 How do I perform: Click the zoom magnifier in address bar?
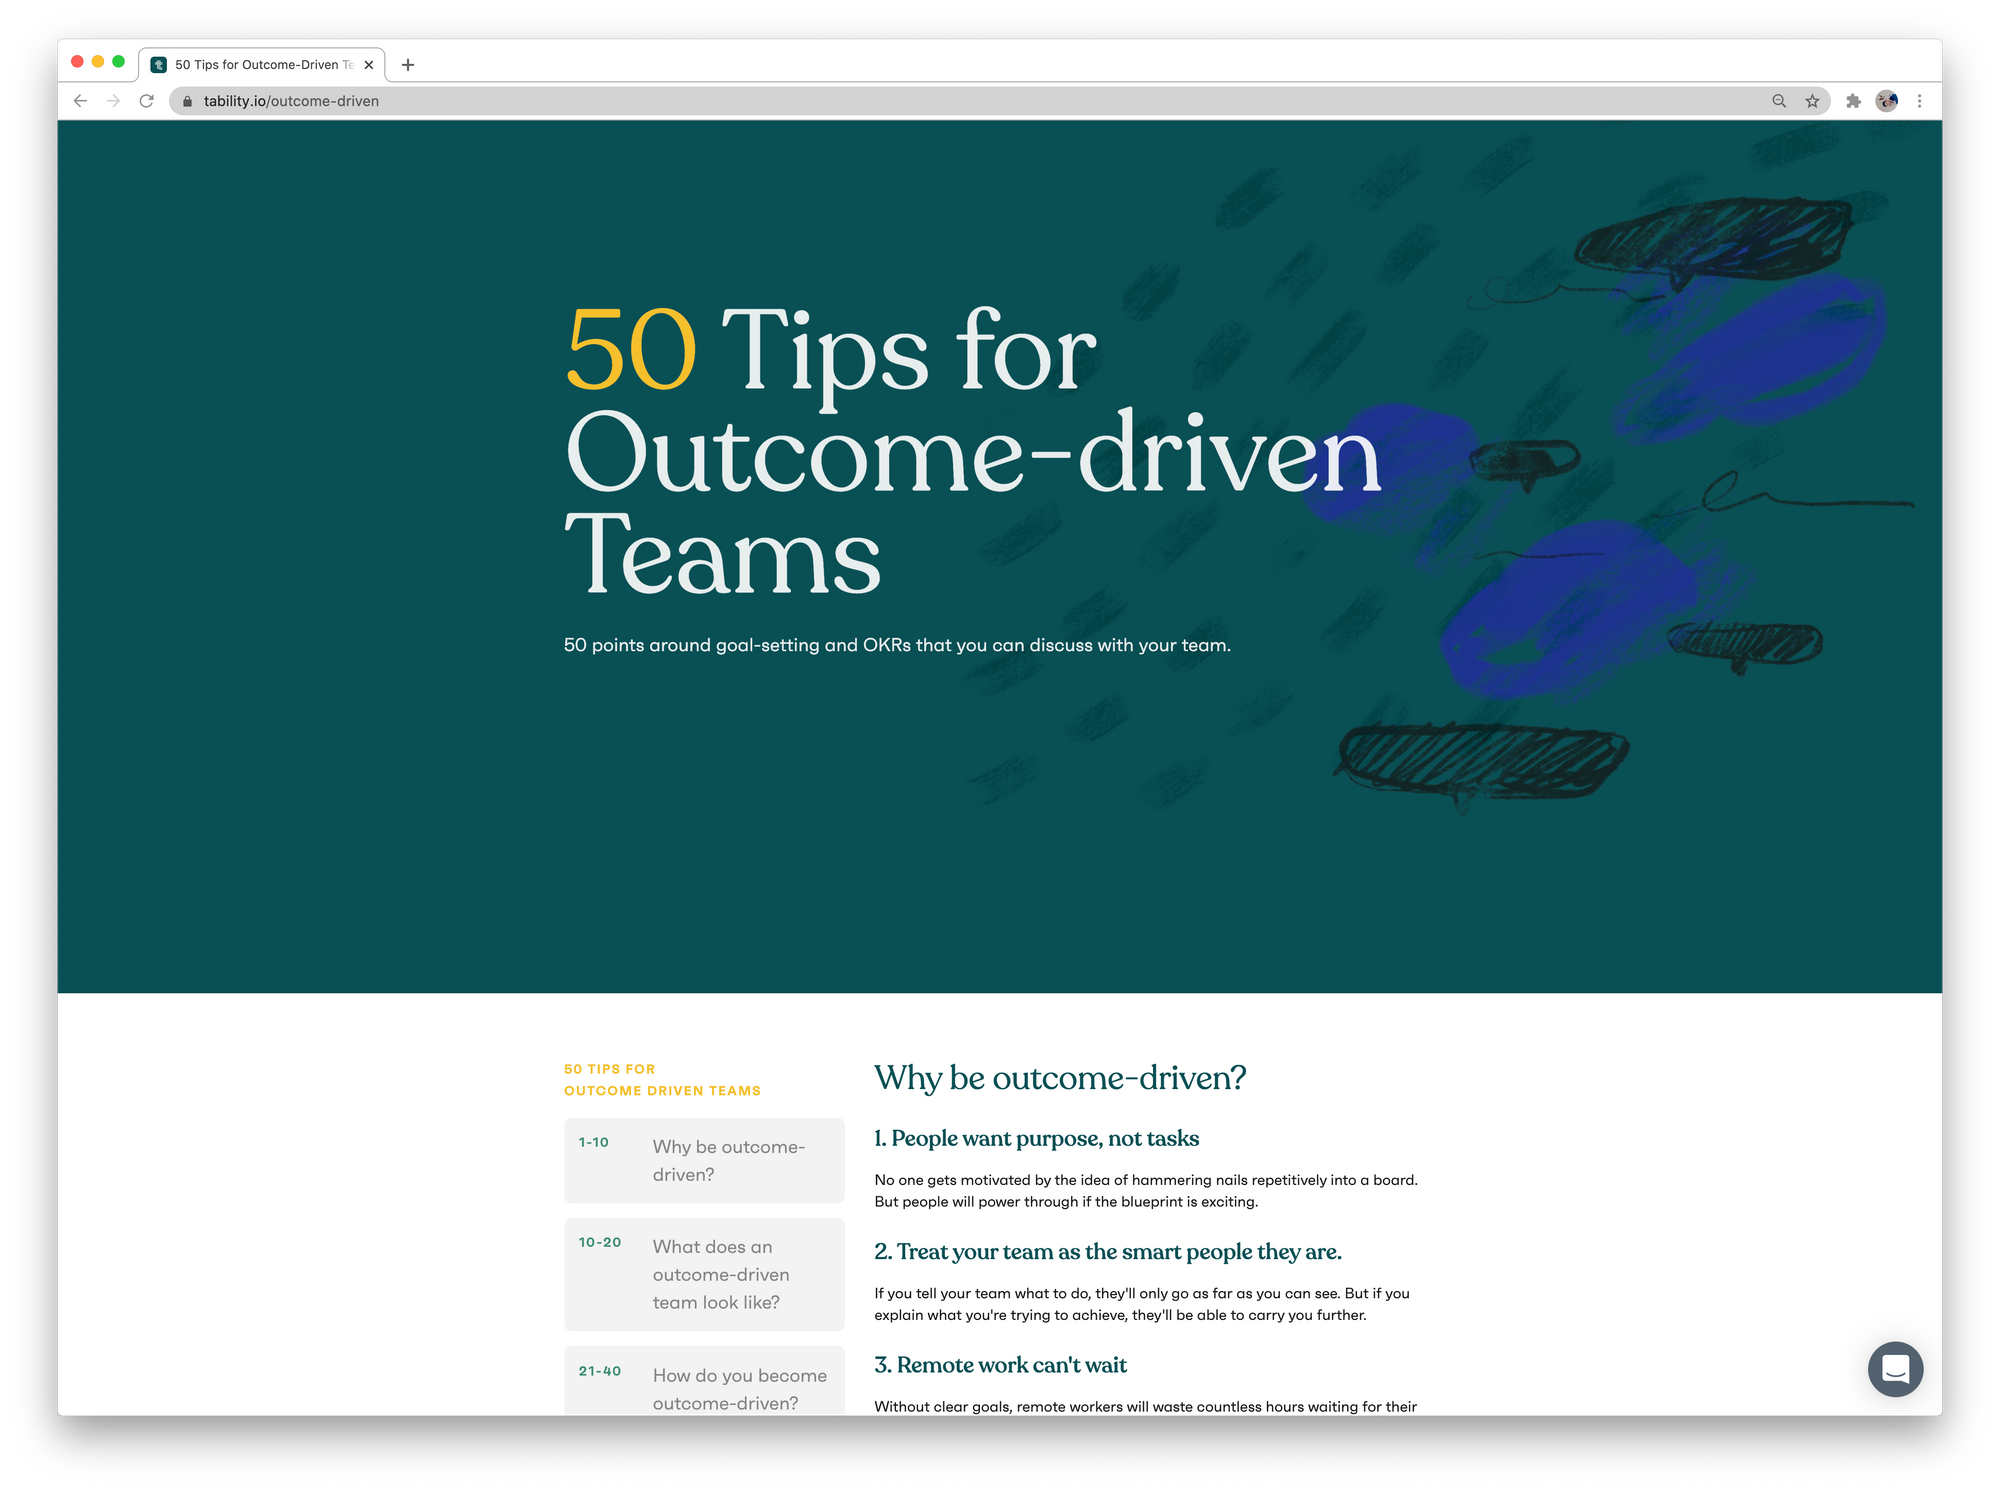coord(1779,101)
